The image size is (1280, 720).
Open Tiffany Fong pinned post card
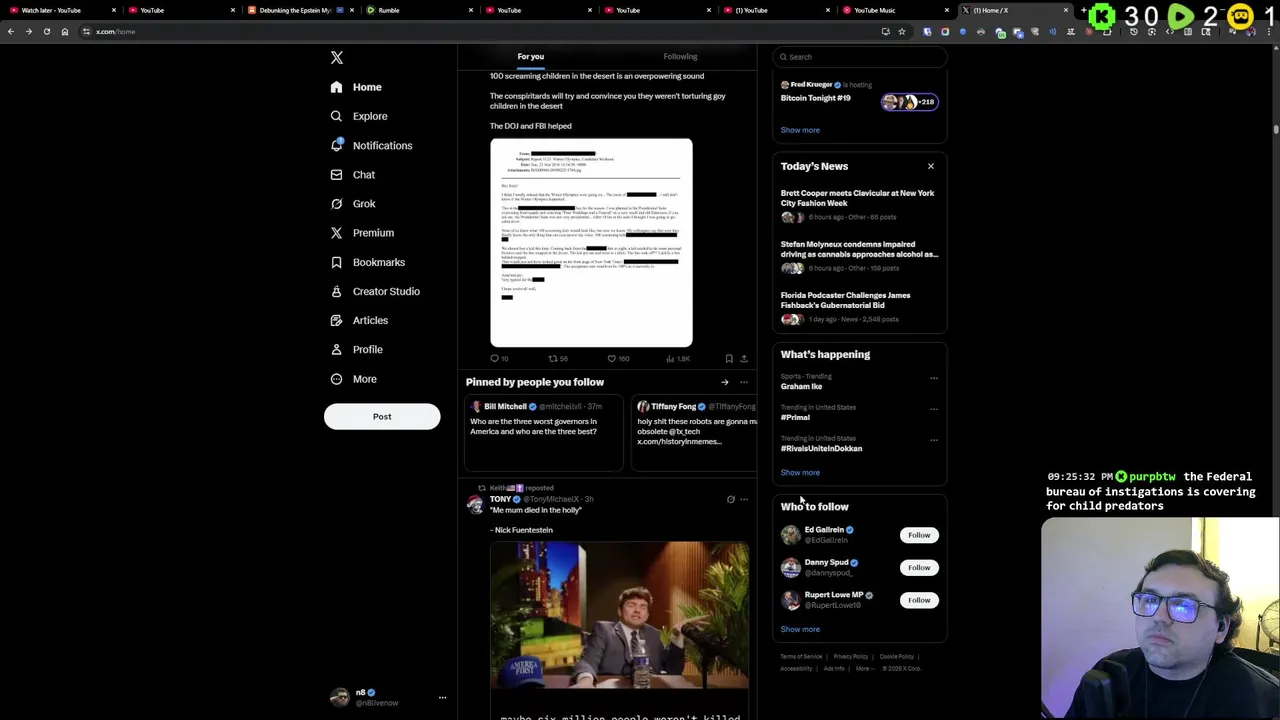click(x=694, y=432)
